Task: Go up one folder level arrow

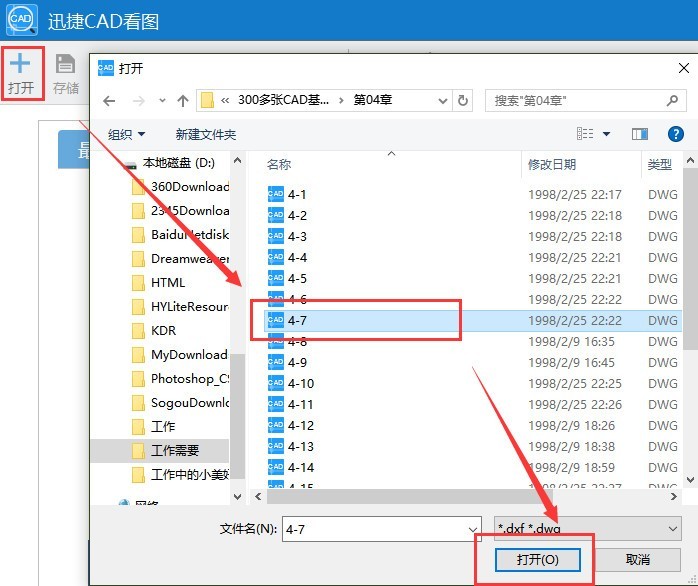Action: coord(183,101)
